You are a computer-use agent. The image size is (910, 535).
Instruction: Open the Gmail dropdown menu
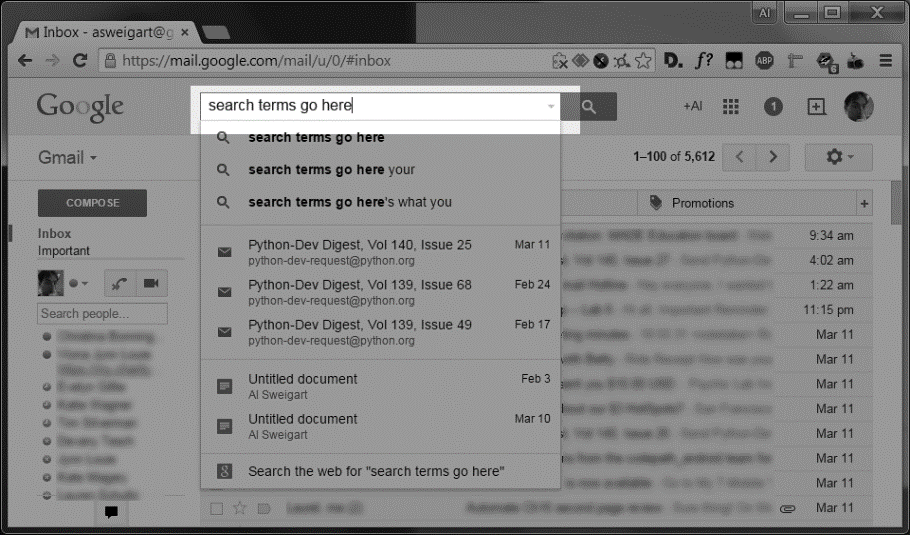pos(67,157)
